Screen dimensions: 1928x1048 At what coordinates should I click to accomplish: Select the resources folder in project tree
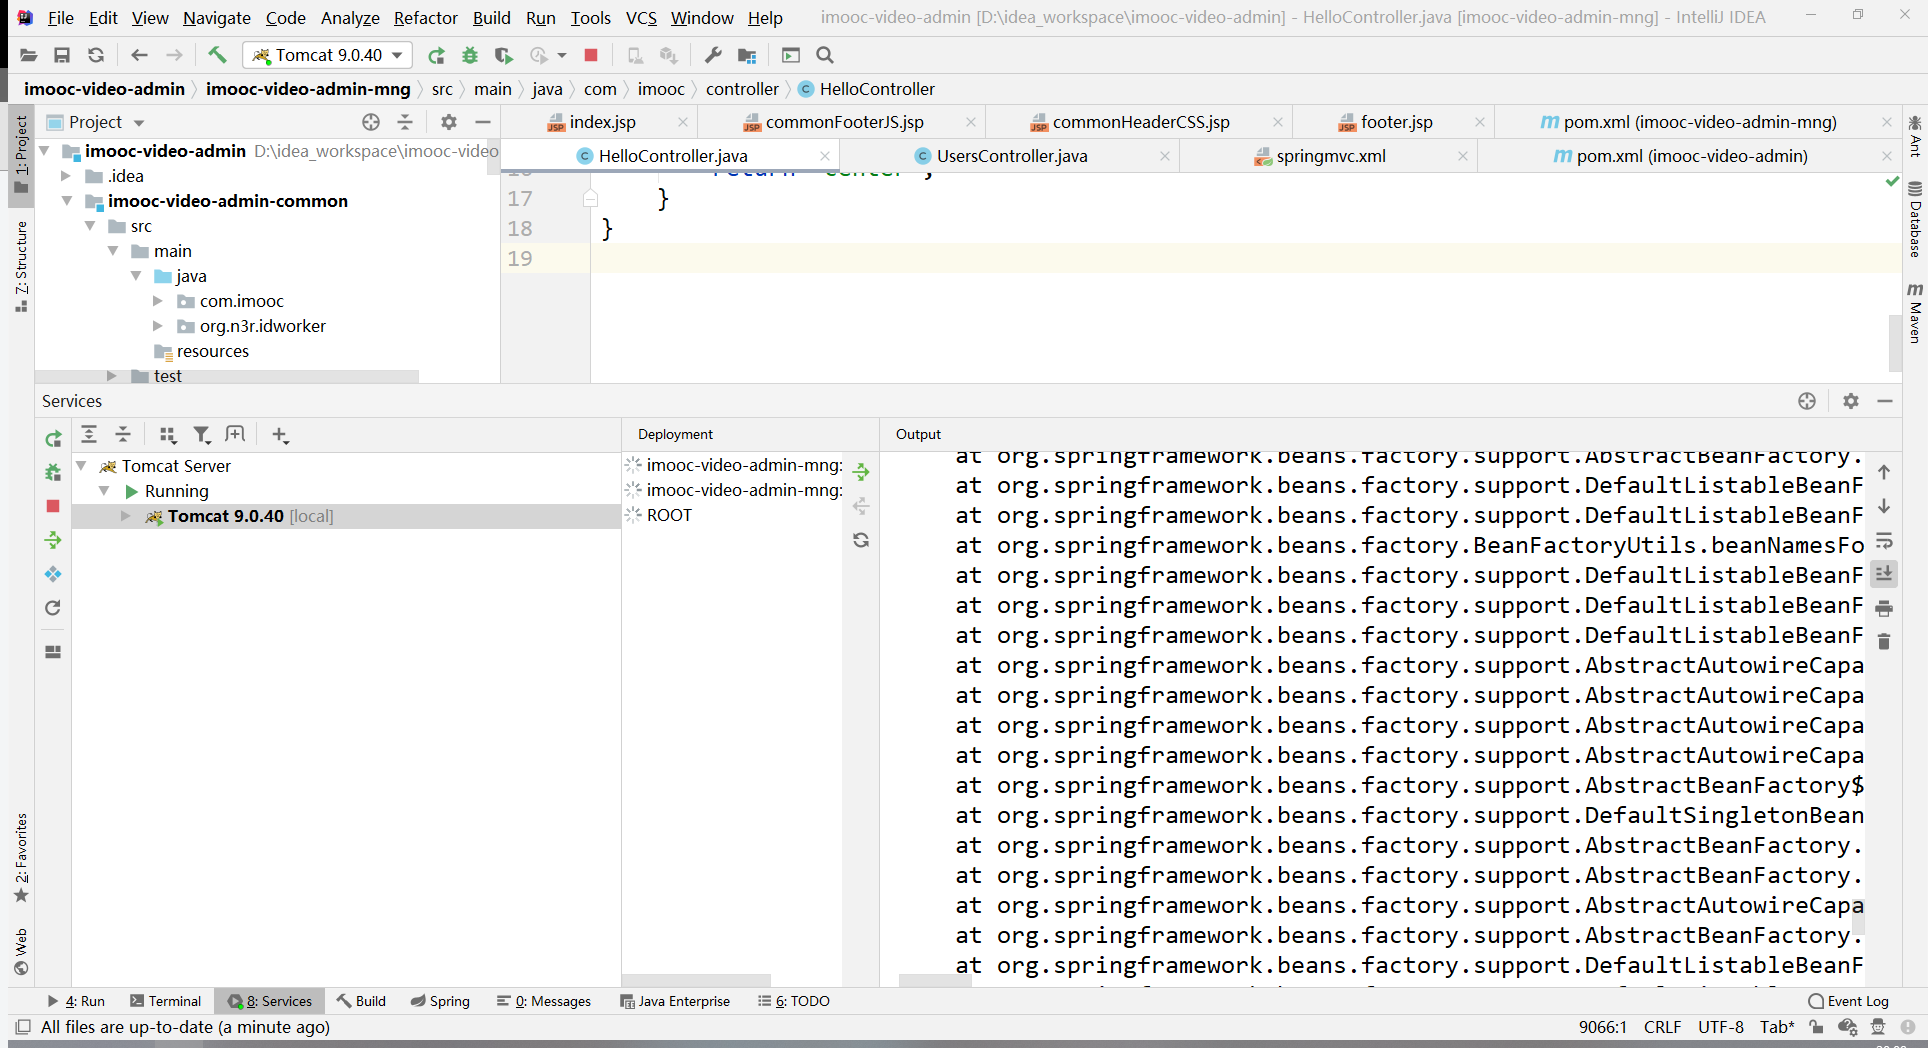tap(212, 351)
